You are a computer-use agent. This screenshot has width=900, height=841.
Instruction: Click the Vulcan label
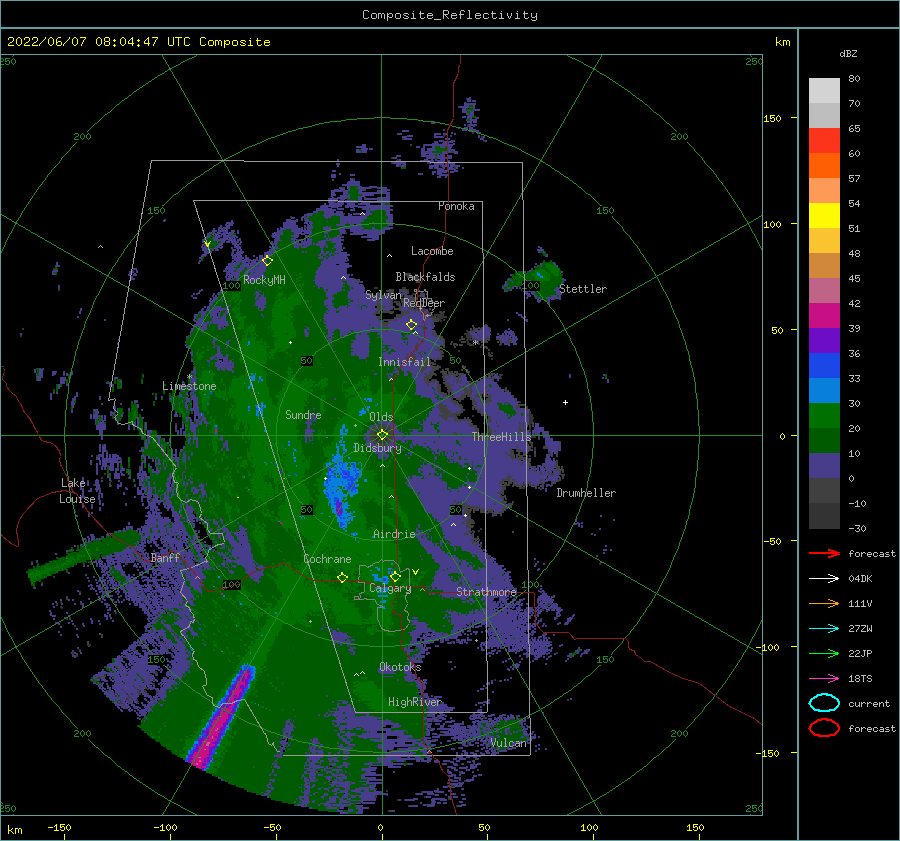click(x=508, y=743)
